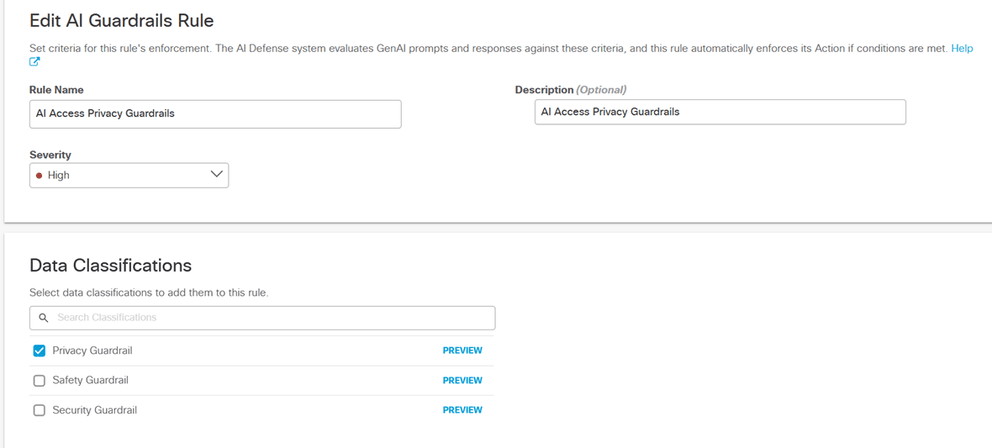This screenshot has height=448, width=992.
Task: Click the magnifier icon in Search Classifications
Action: pyautogui.click(x=44, y=318)
